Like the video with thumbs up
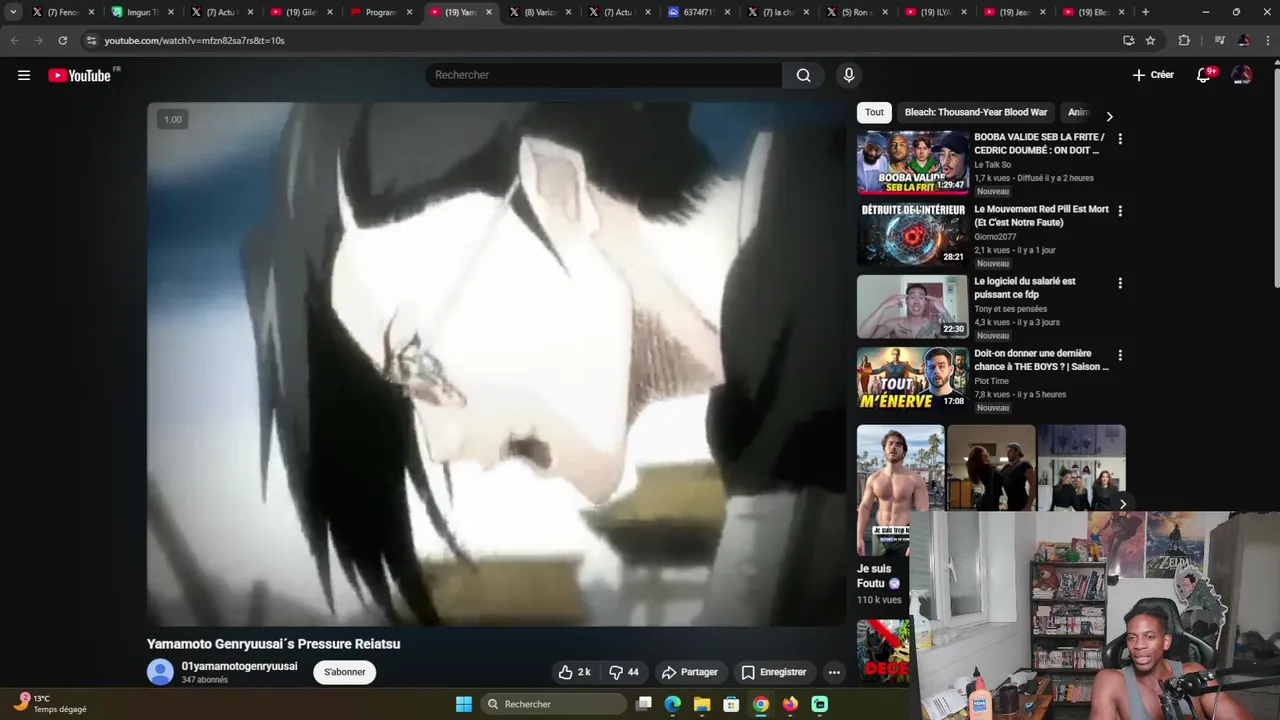 tap(574, 672)
